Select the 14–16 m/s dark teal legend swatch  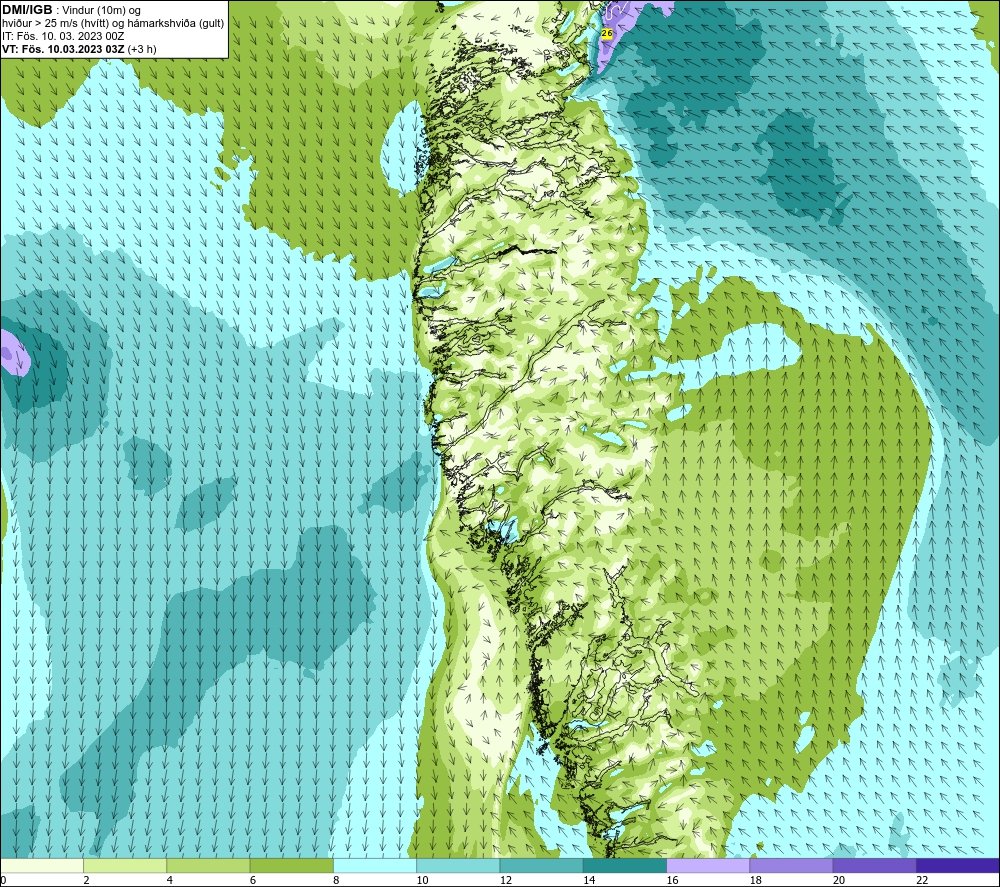click(x=625, y=865)
